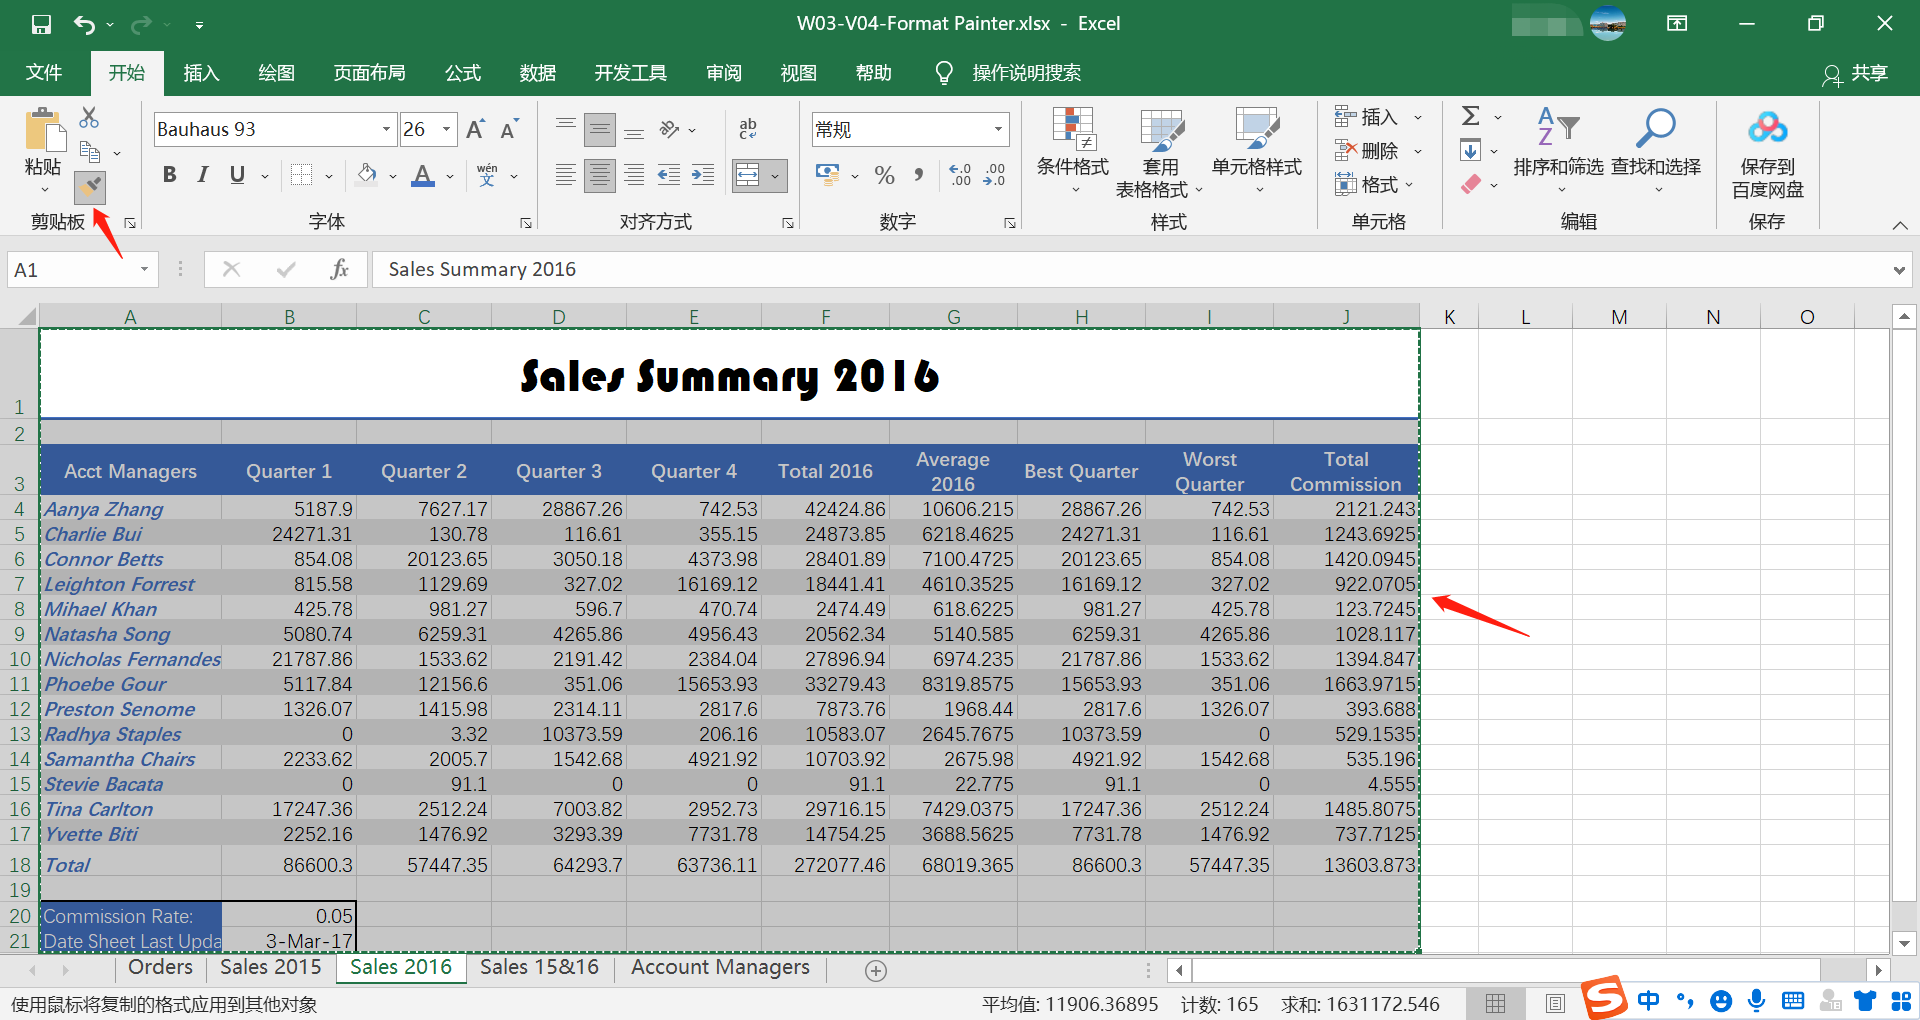Toggle Bold formatting
This screenshot has height=1020, width=1920.
point(169,175)
